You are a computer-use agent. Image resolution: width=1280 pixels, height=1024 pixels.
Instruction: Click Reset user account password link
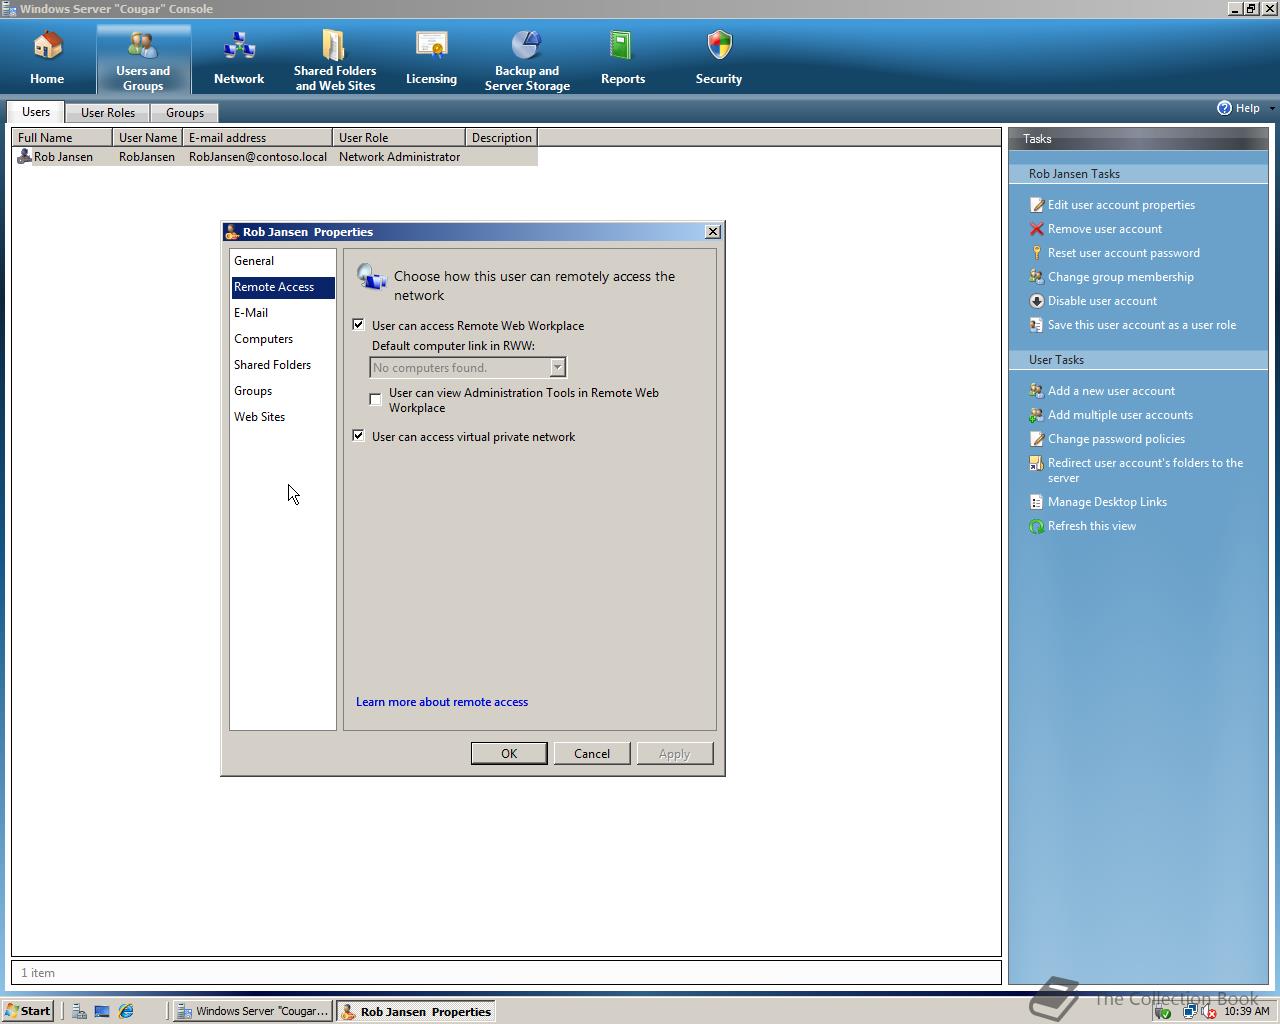[x=1124, y=253]
